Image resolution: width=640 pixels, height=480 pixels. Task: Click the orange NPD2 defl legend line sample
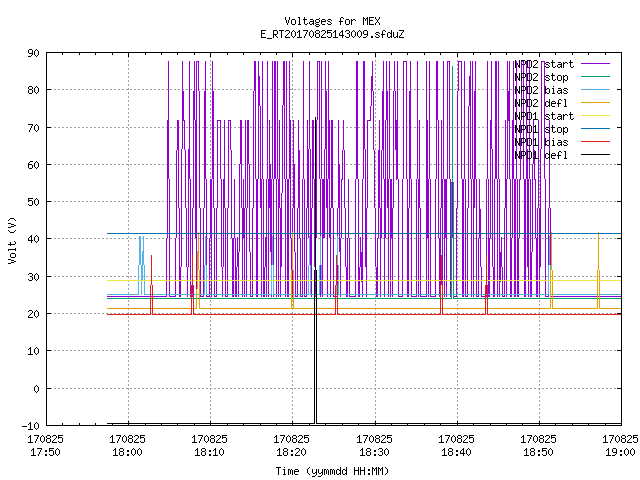coord(595,103)
